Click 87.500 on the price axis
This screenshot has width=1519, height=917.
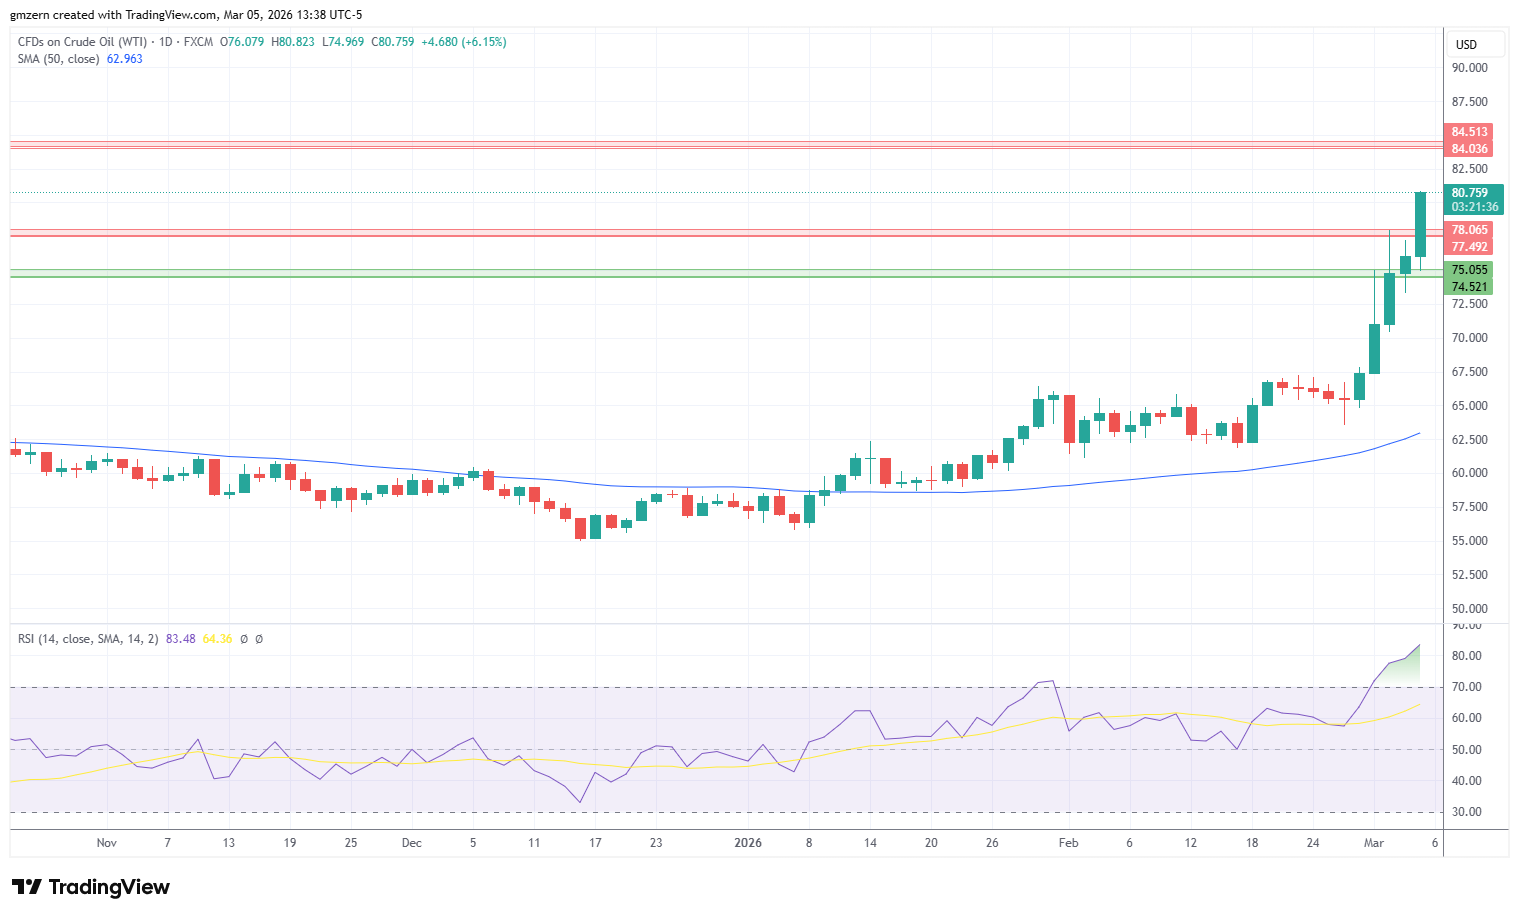[x=1470, y=102]
